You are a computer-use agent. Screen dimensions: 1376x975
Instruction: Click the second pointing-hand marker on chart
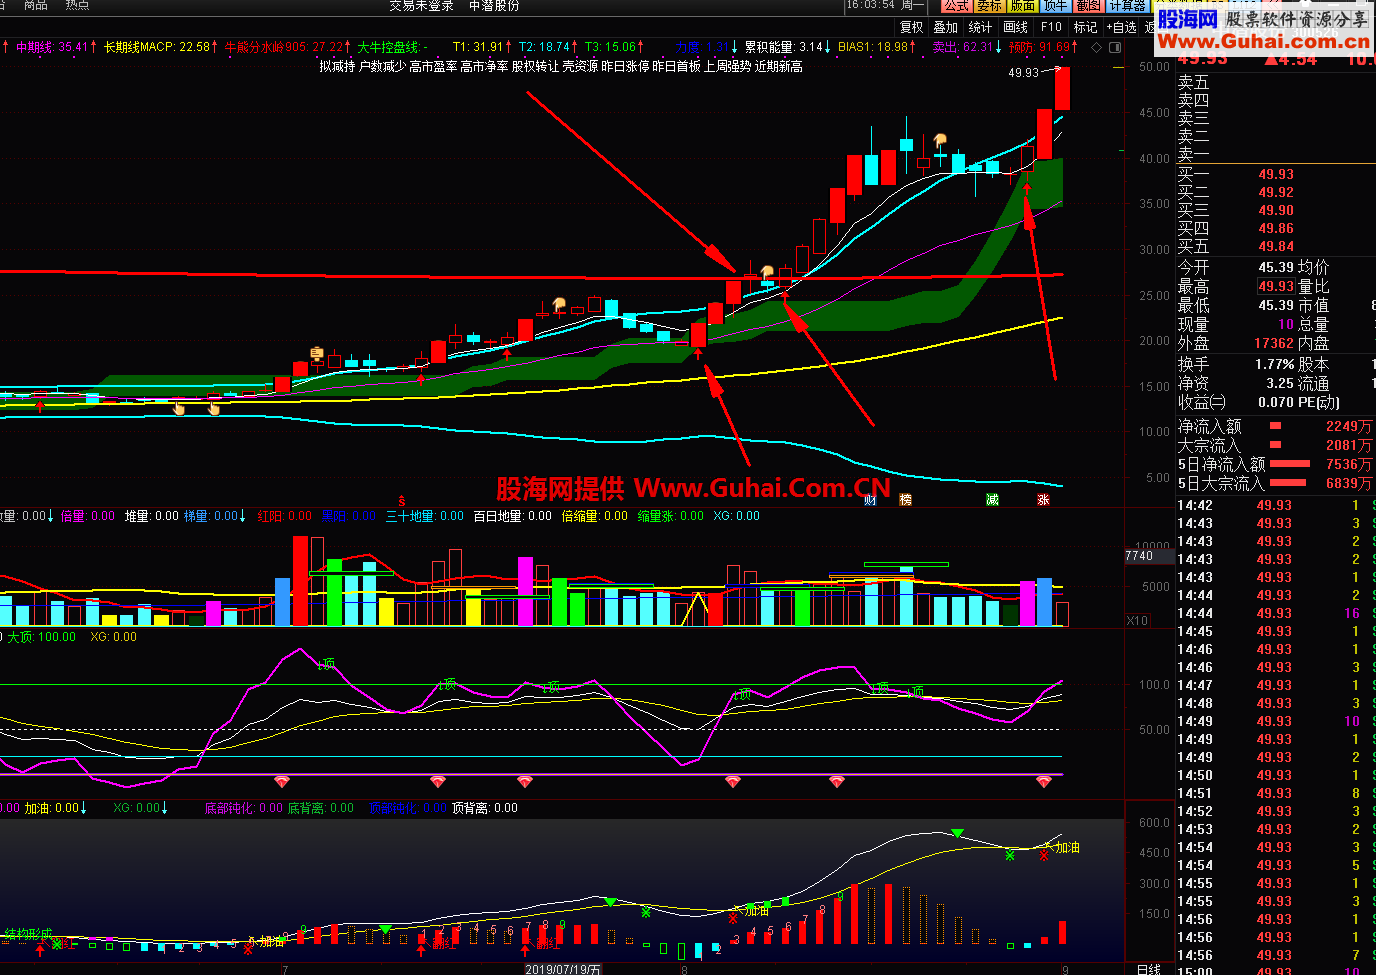(213, 408)
